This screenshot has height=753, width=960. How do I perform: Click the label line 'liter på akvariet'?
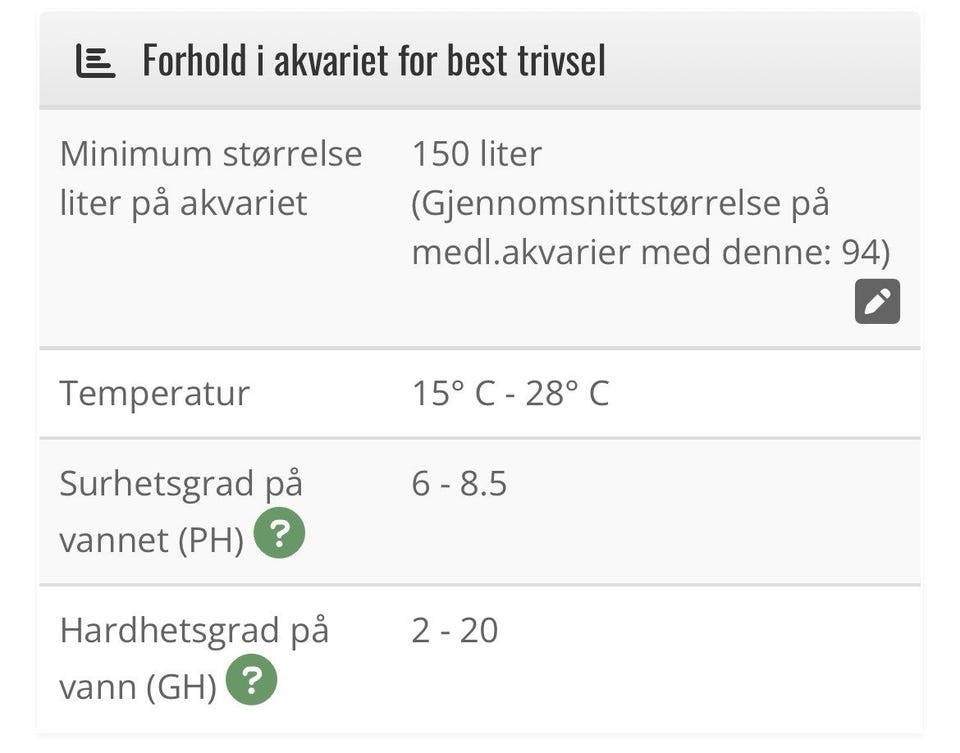183,204
